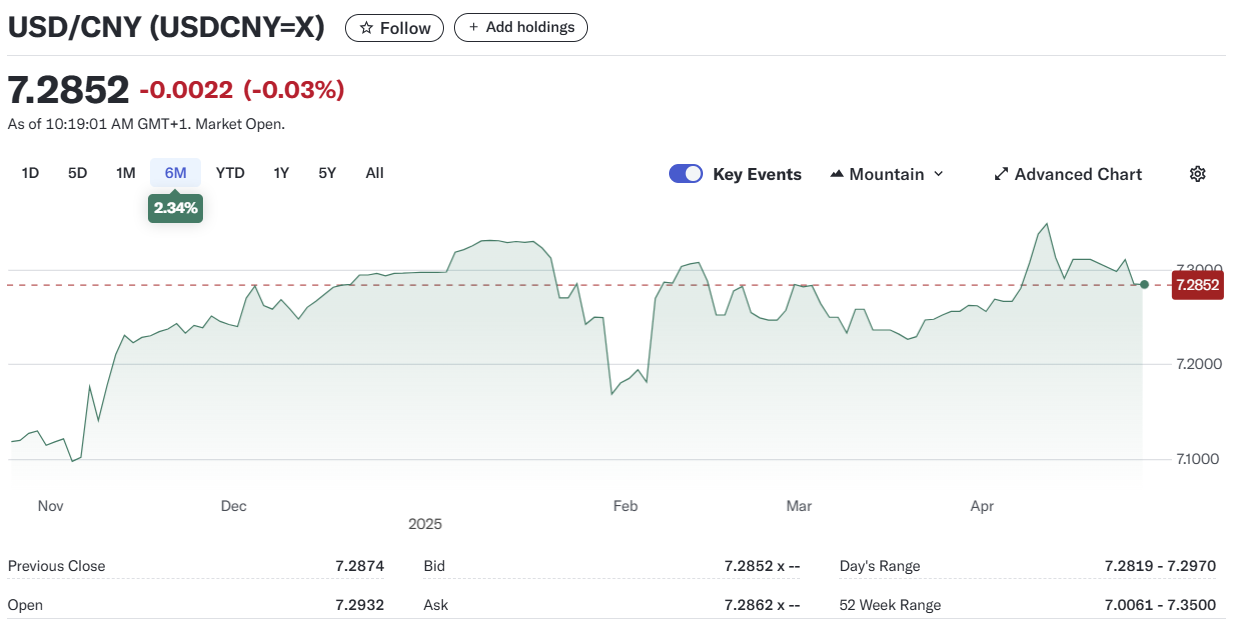Select the 6M time range
The width and height of the screenshot is (1239, 637).
176,173
